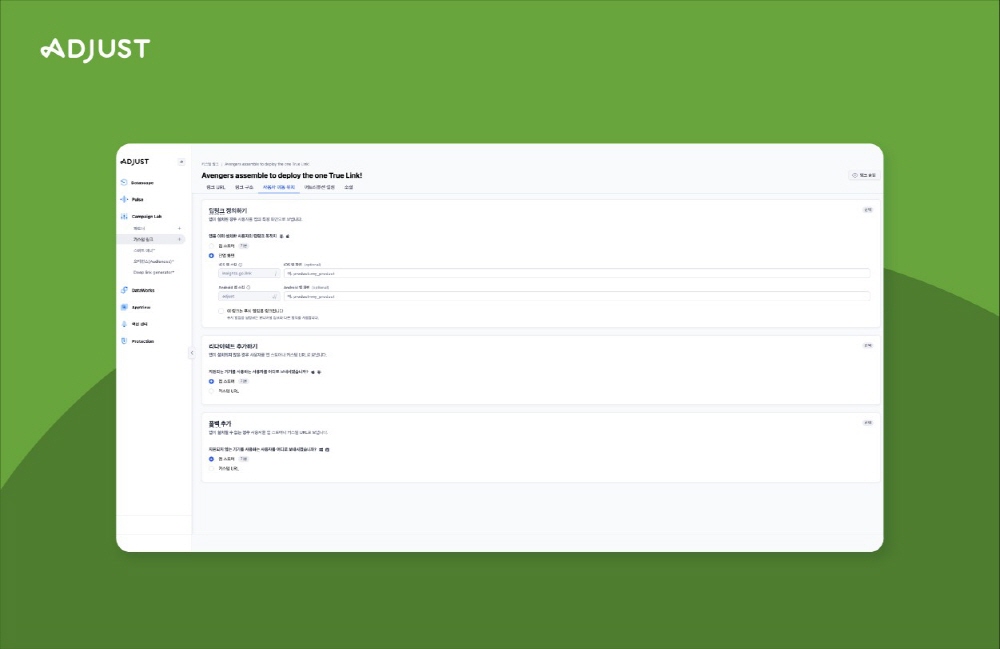The width and height of the screenshot is (1000, 649).
Task: Go to the custom links breadcrumb link
Action: click(210, 164)
